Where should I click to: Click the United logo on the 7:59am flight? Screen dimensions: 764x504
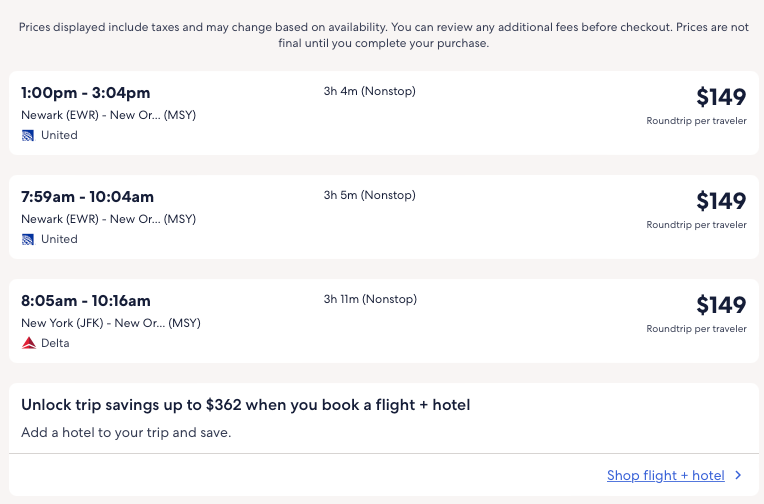click(x=28, y=239)
